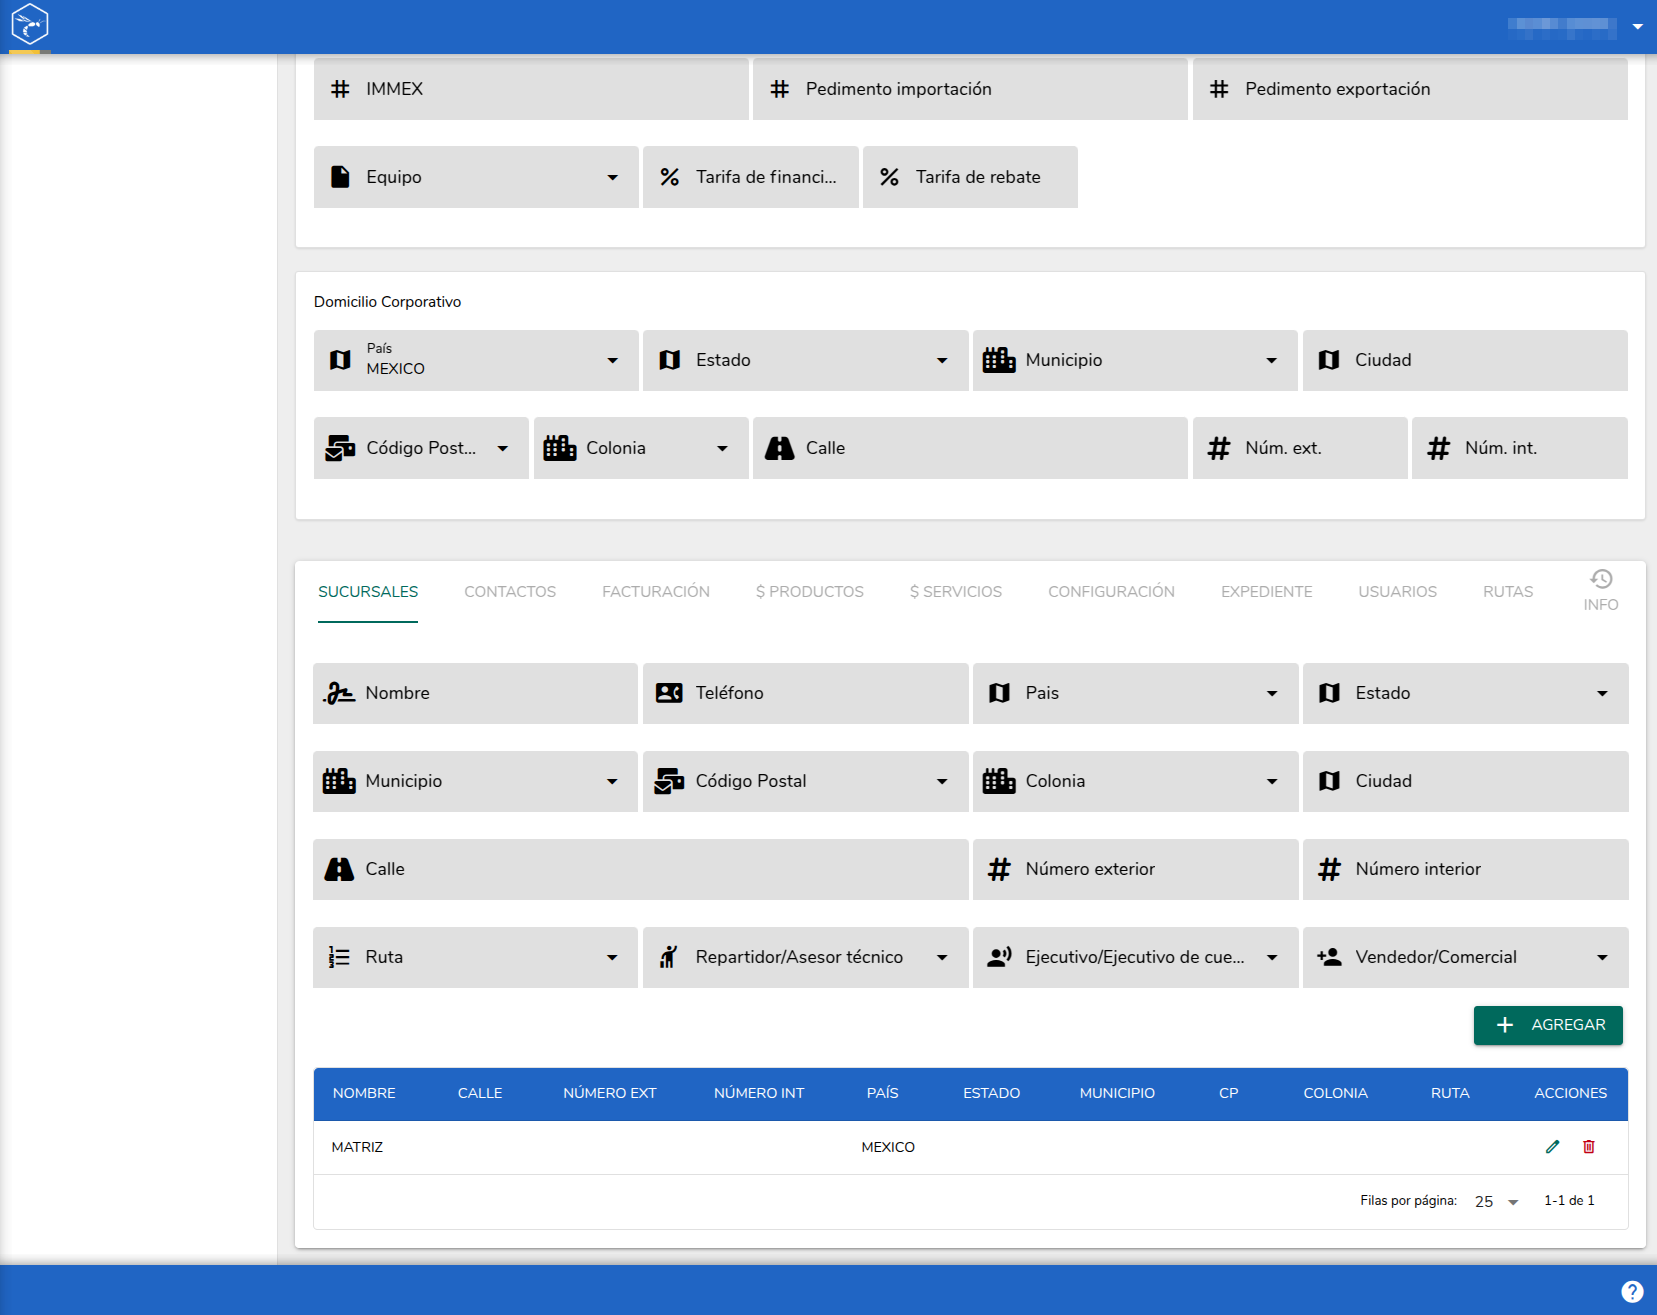Open the CONFIGURACIÓN tab
The width and height of the screenshot is (1657, 1315).
point(1111,592)
